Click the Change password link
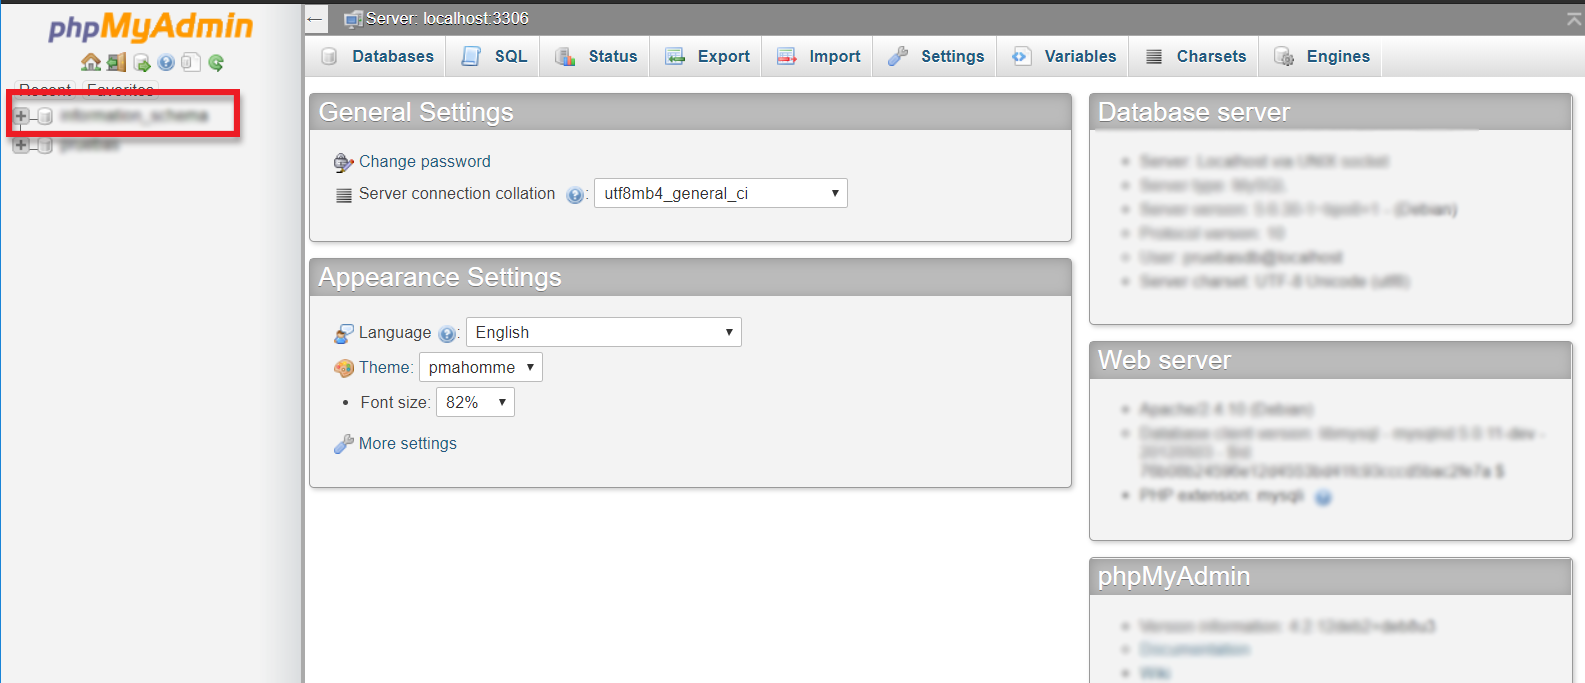Viewport: 1585px width, 683px height. pos(425,162)
